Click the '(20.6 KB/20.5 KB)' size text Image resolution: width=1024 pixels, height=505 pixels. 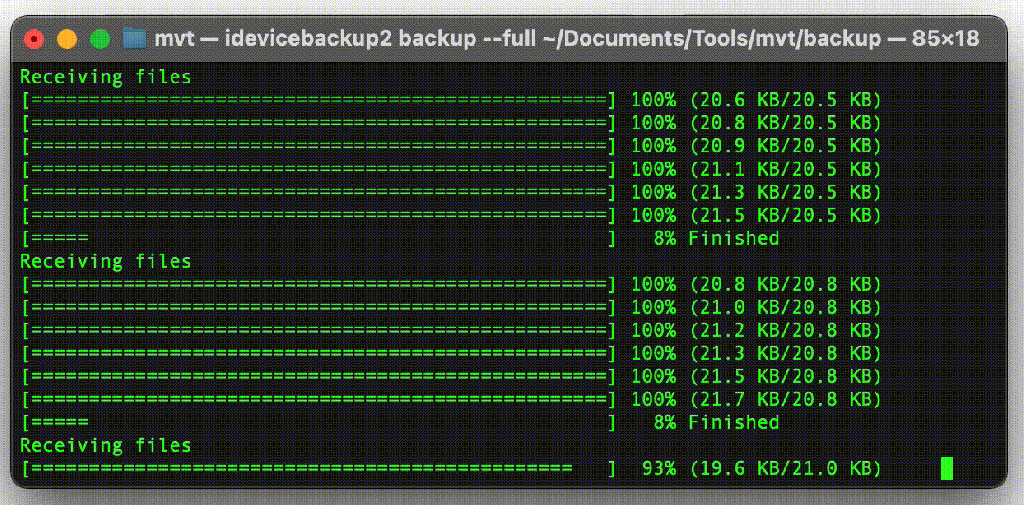click(785, 100)
